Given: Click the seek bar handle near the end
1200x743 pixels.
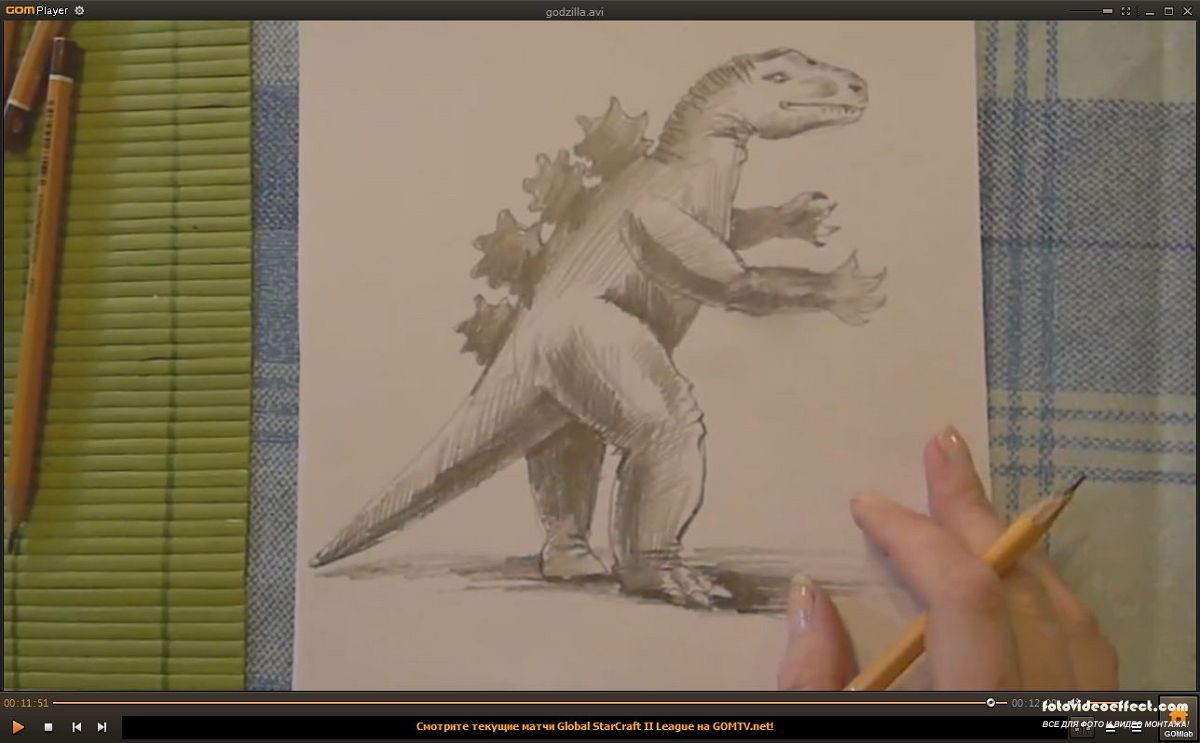Looking at the screenshot, I should click(x=990, y=702).
